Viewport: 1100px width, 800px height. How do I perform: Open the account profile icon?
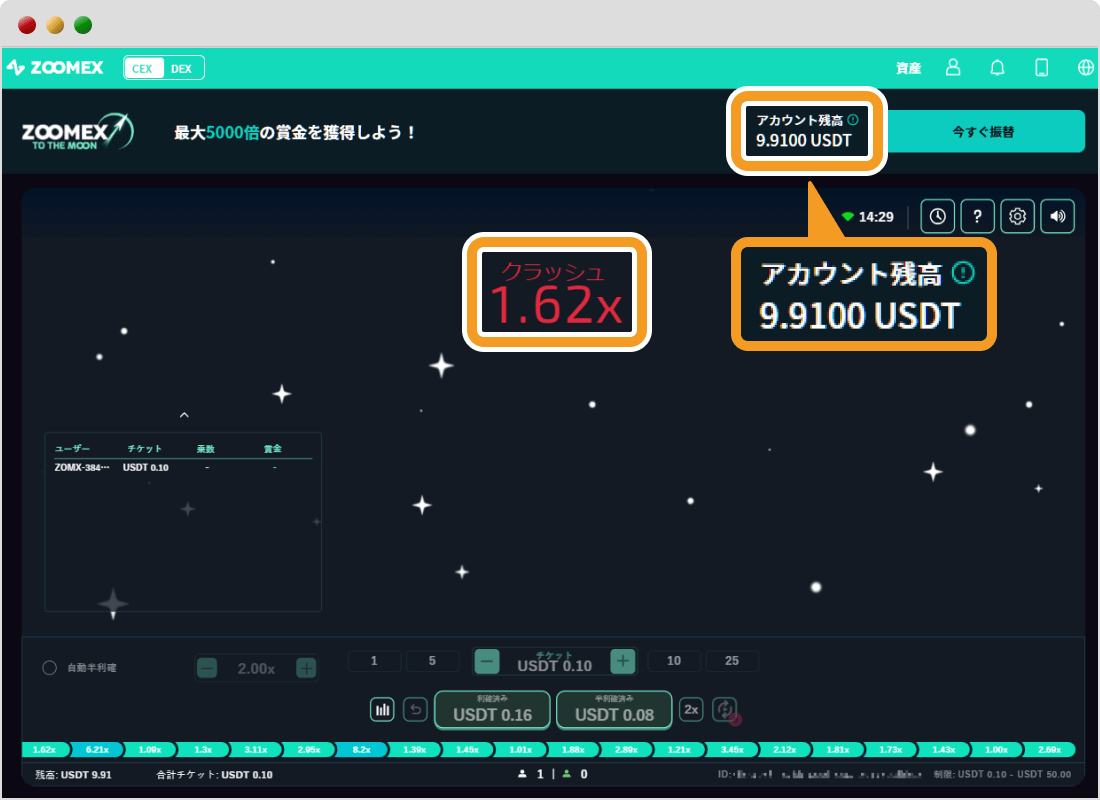(x=952, y=67)
